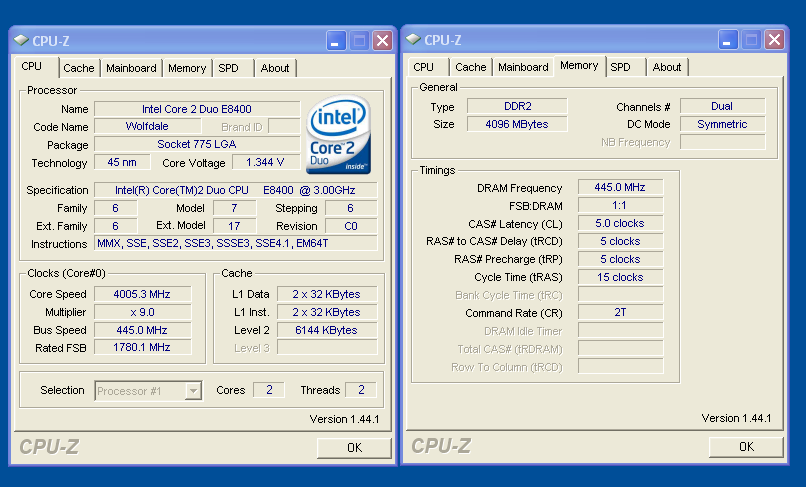This screenshot has height=487, width=806.
Task: Click the Ext. Model value 17
Action: pos(234,226)
